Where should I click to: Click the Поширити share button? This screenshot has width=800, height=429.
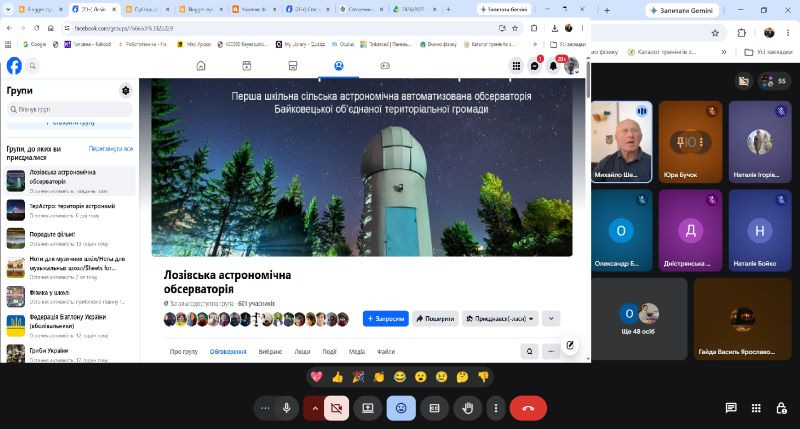[x=435, y=319]
